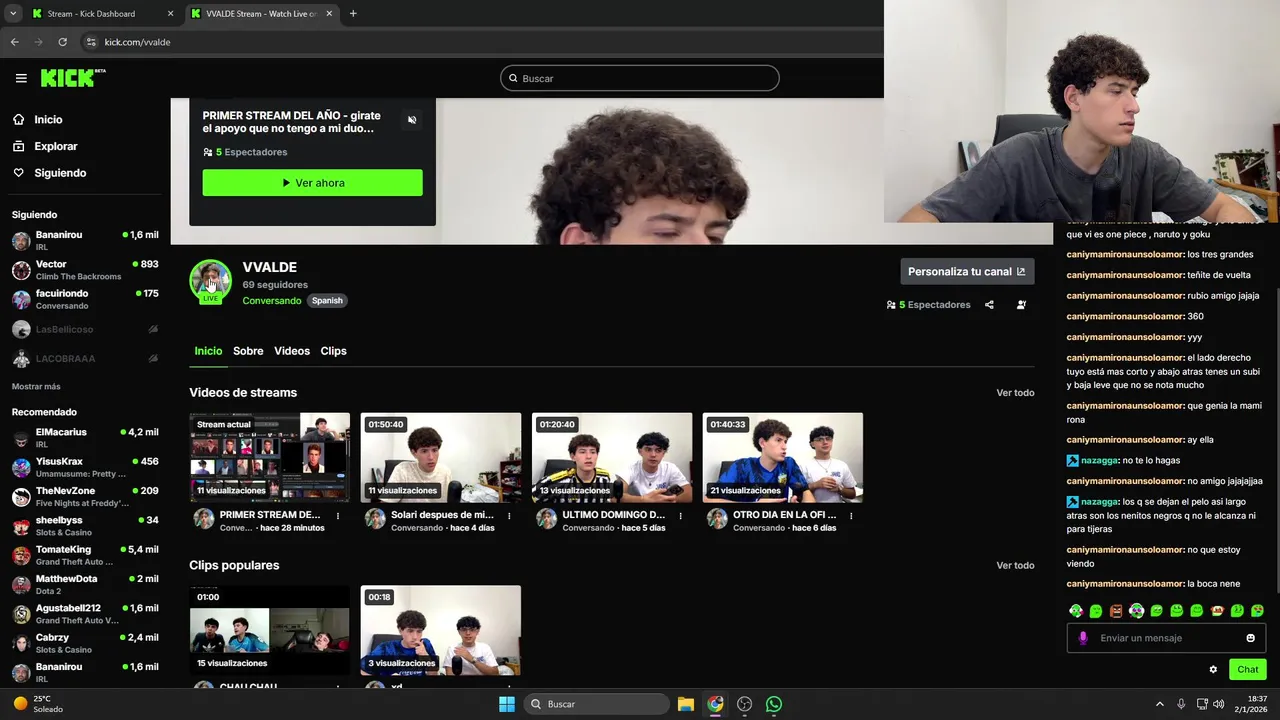This screenshot has width=1280, height=720.
Task: Play the 01:00 popular clip
Action: (270, 630)
